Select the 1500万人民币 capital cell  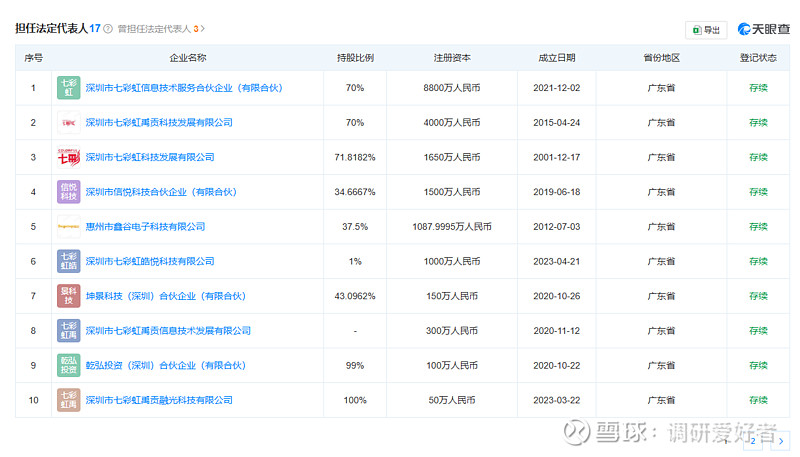tap(452, 192)
